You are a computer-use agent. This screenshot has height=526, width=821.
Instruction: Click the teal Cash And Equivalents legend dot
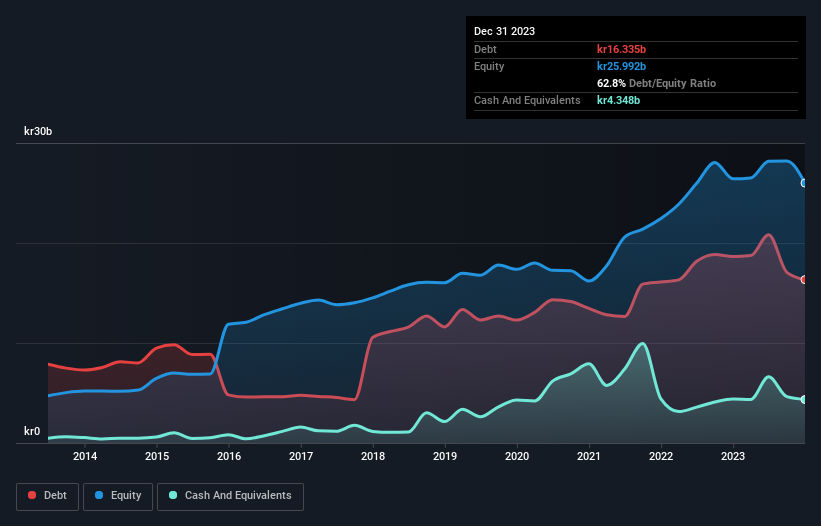pyautogui.click(x=173, y=495)
